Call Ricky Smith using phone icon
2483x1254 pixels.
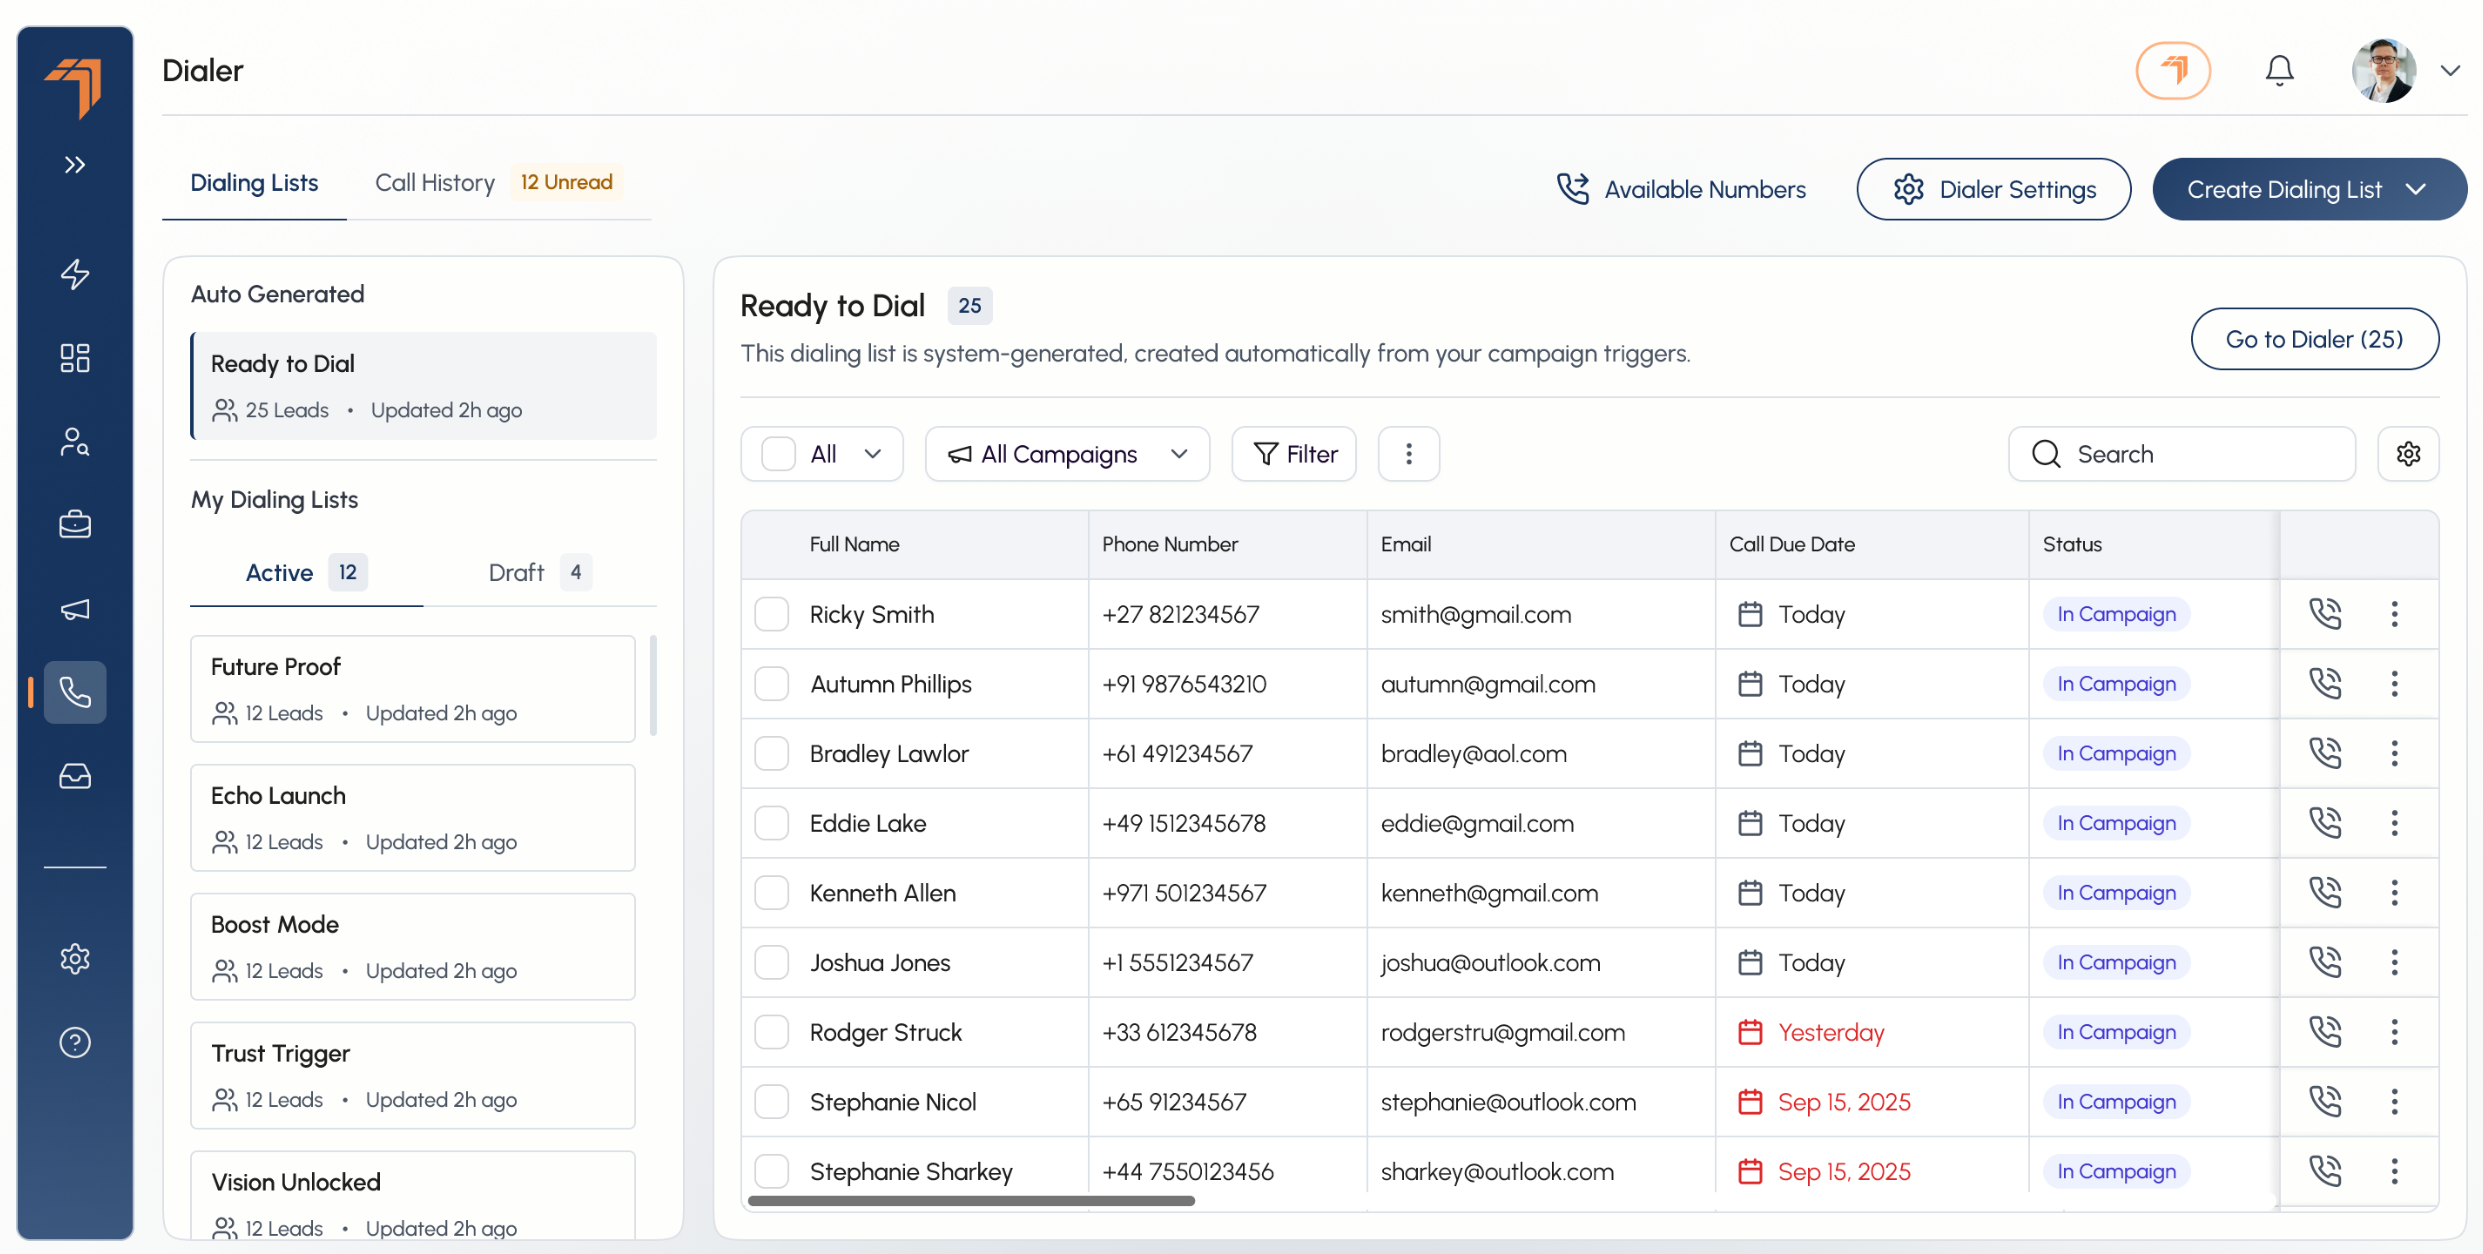[2325, 614]
